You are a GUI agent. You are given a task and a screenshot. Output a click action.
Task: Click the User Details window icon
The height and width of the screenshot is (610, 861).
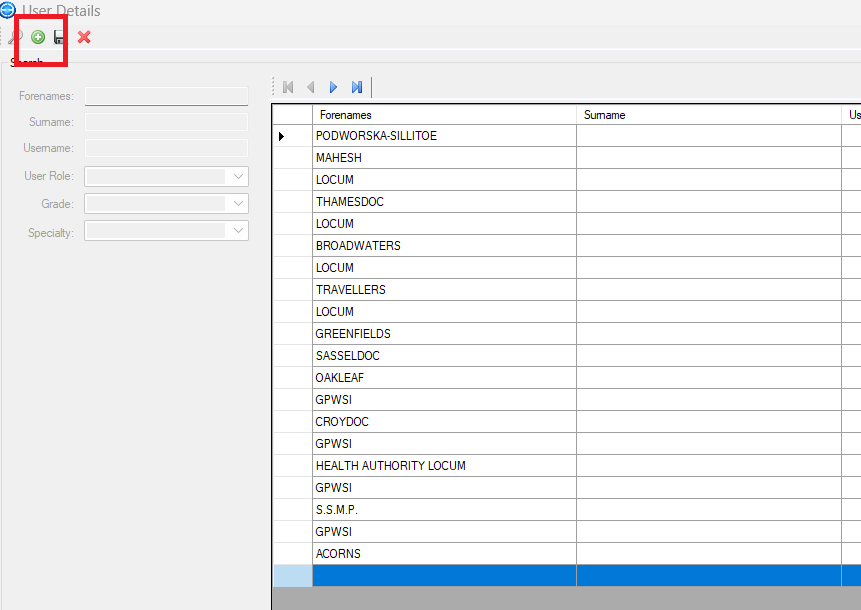tap(8, 10)
